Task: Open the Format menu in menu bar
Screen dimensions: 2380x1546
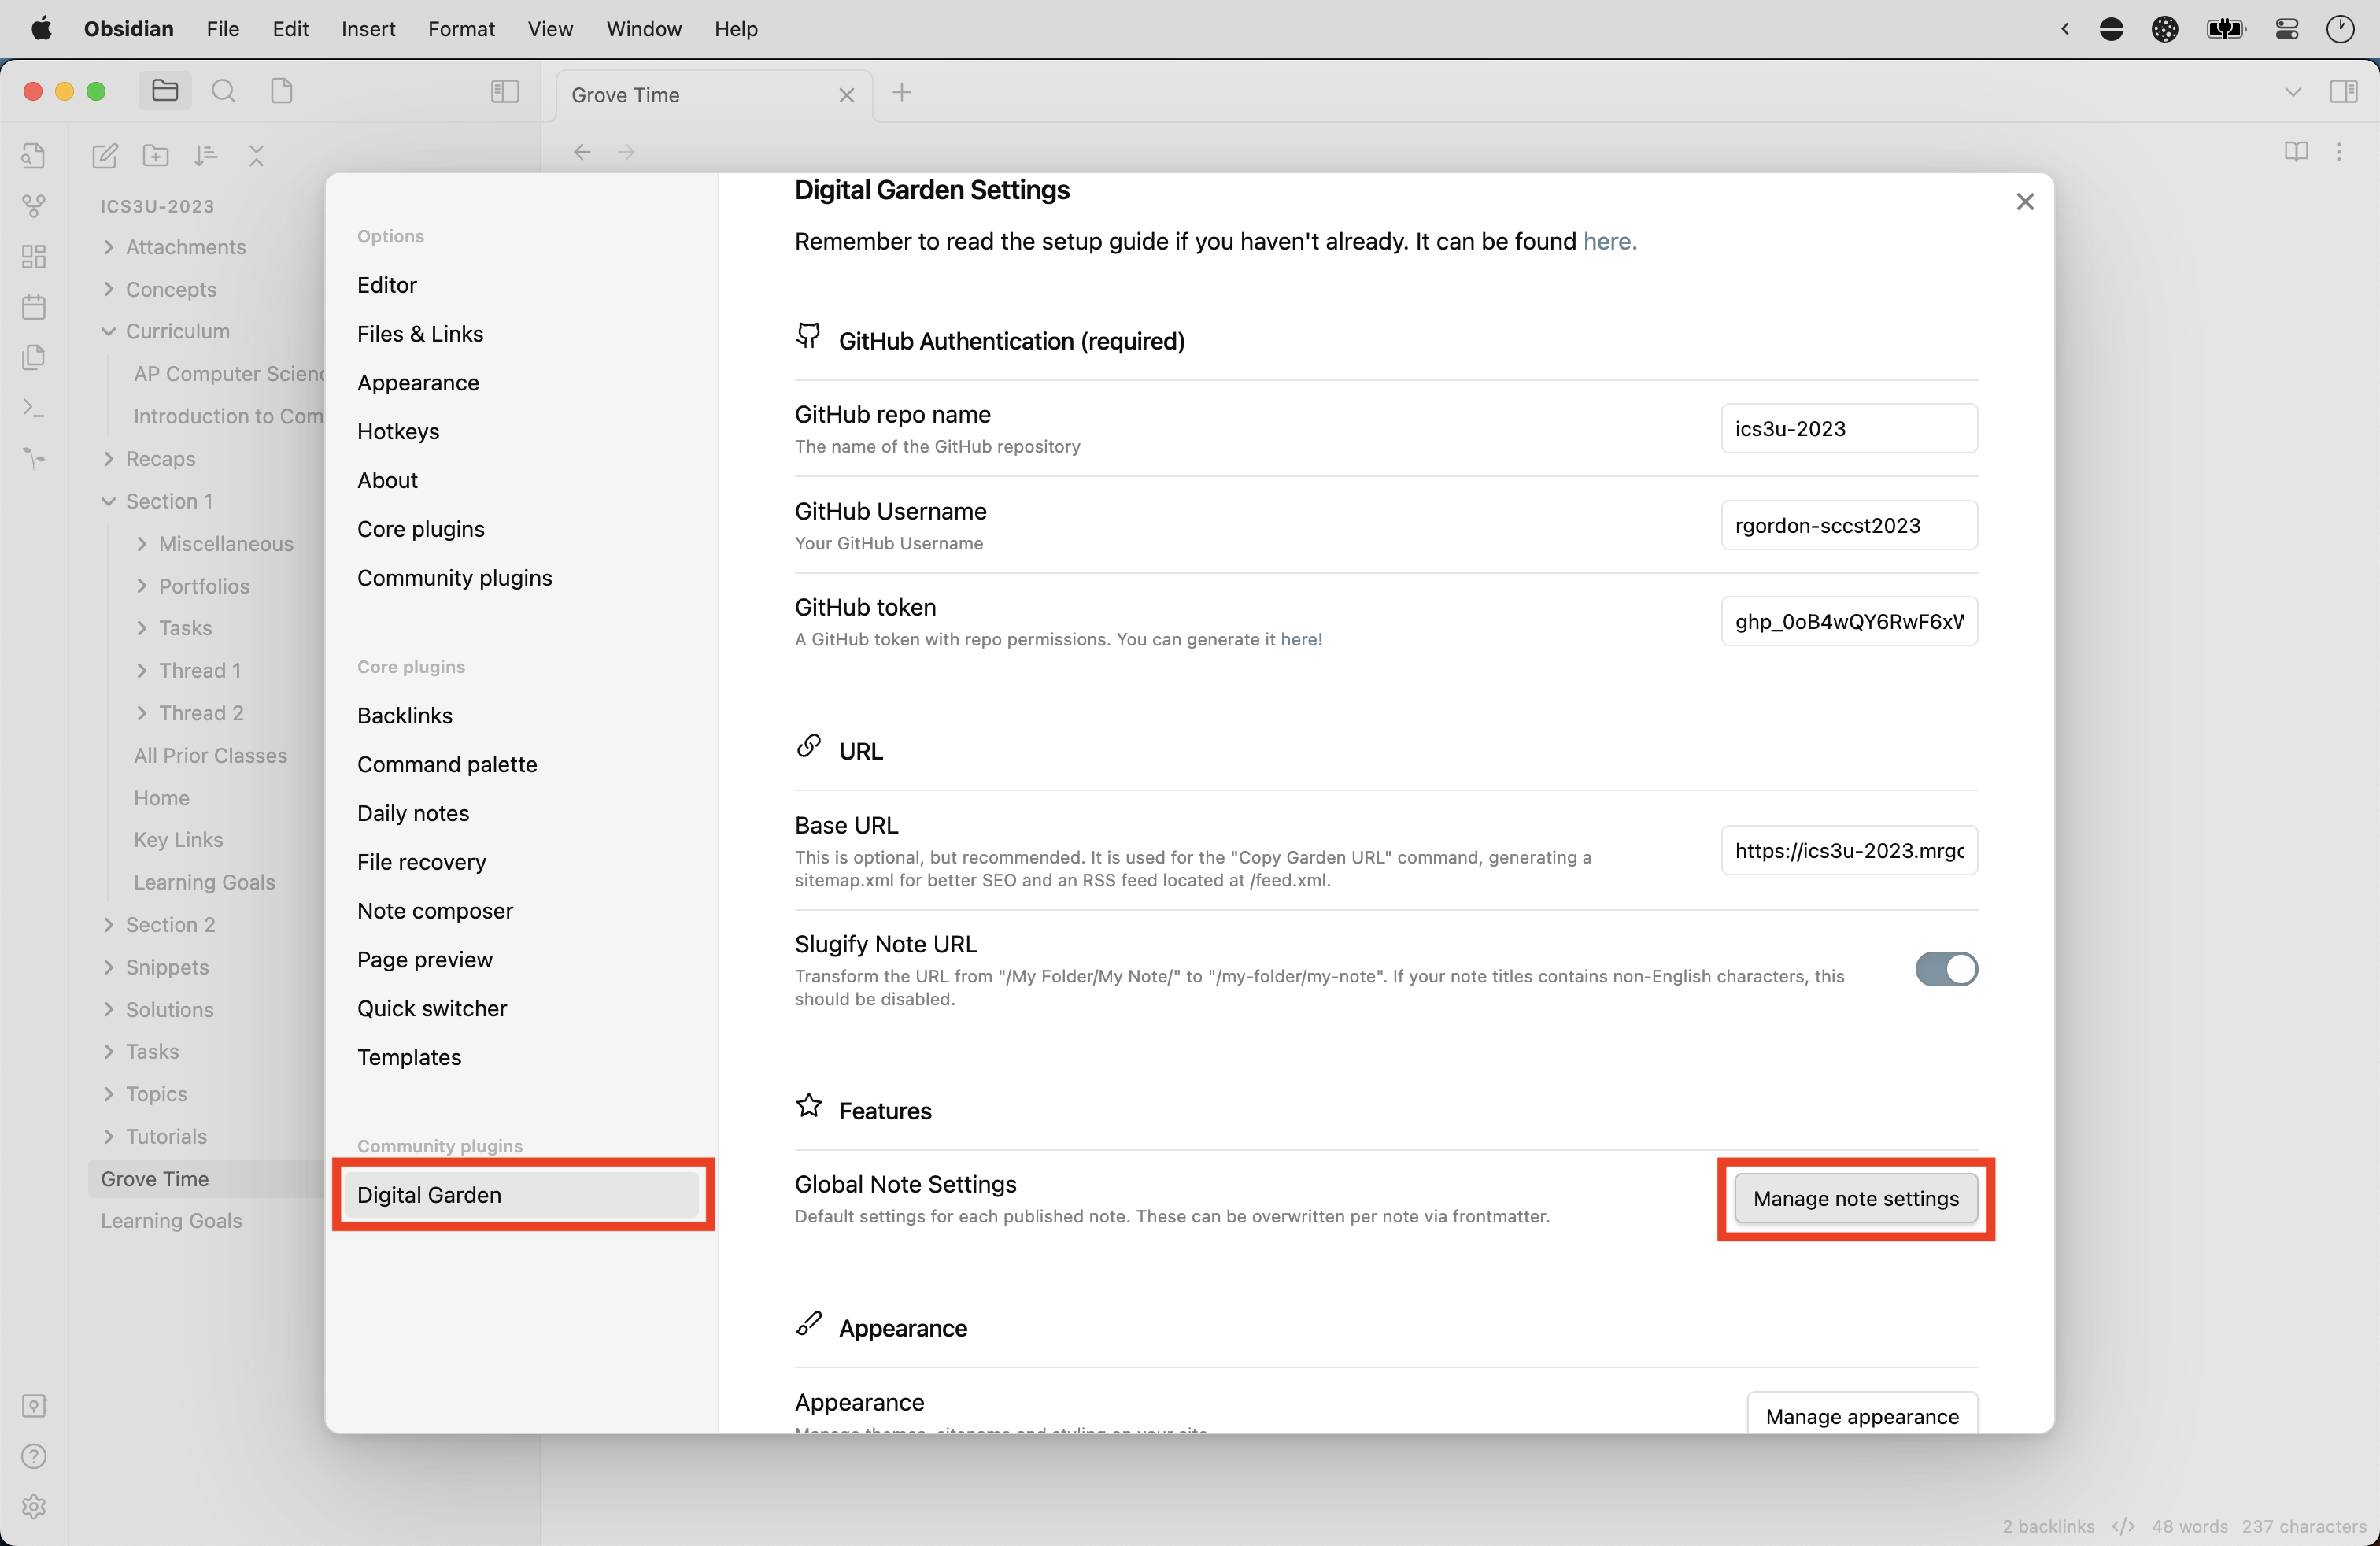Action: coord(461,29)
